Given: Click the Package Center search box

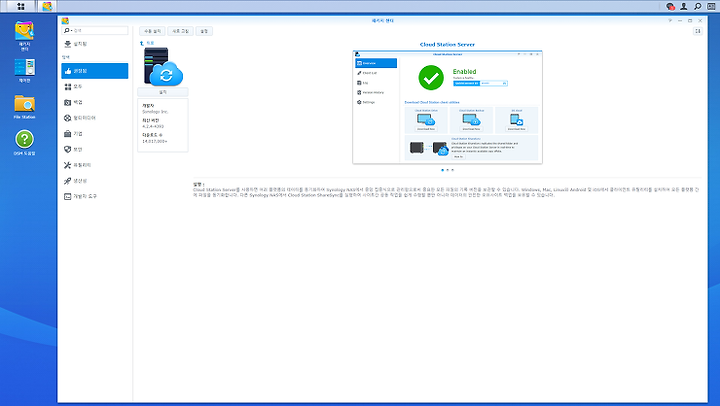Looking at the screenshot, I should [x=95, y=30].
